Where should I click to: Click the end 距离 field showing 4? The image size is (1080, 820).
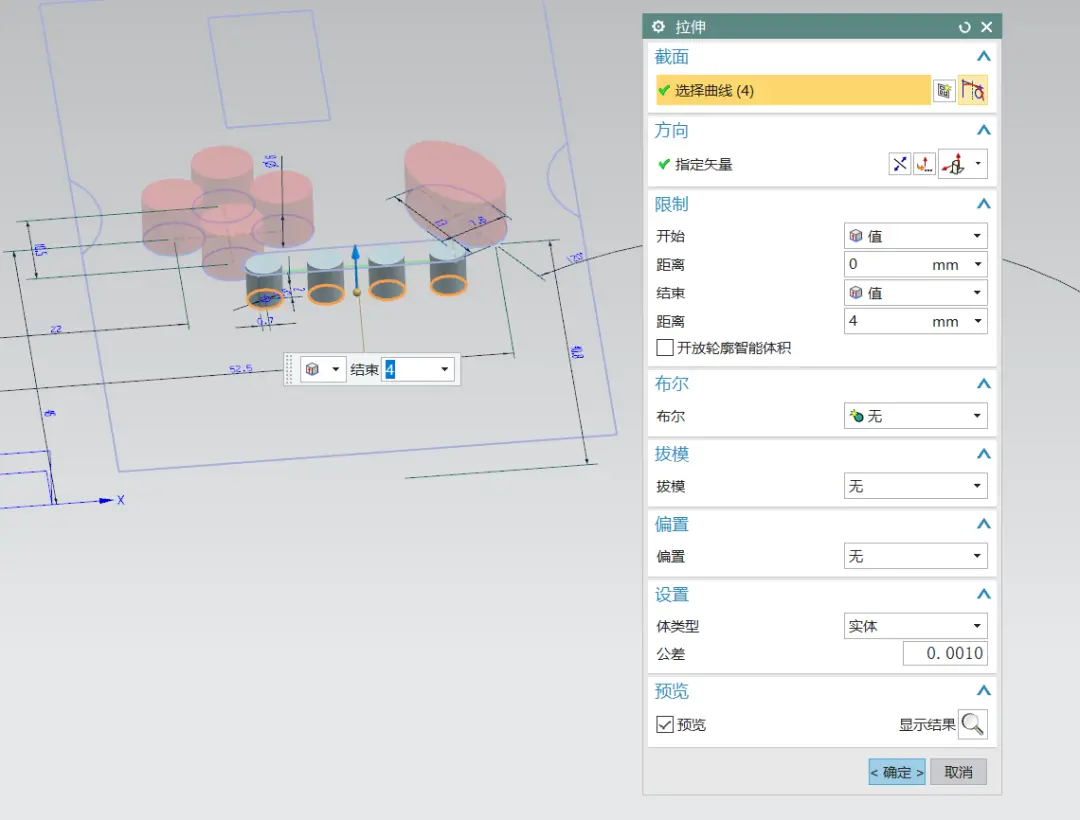885,321
